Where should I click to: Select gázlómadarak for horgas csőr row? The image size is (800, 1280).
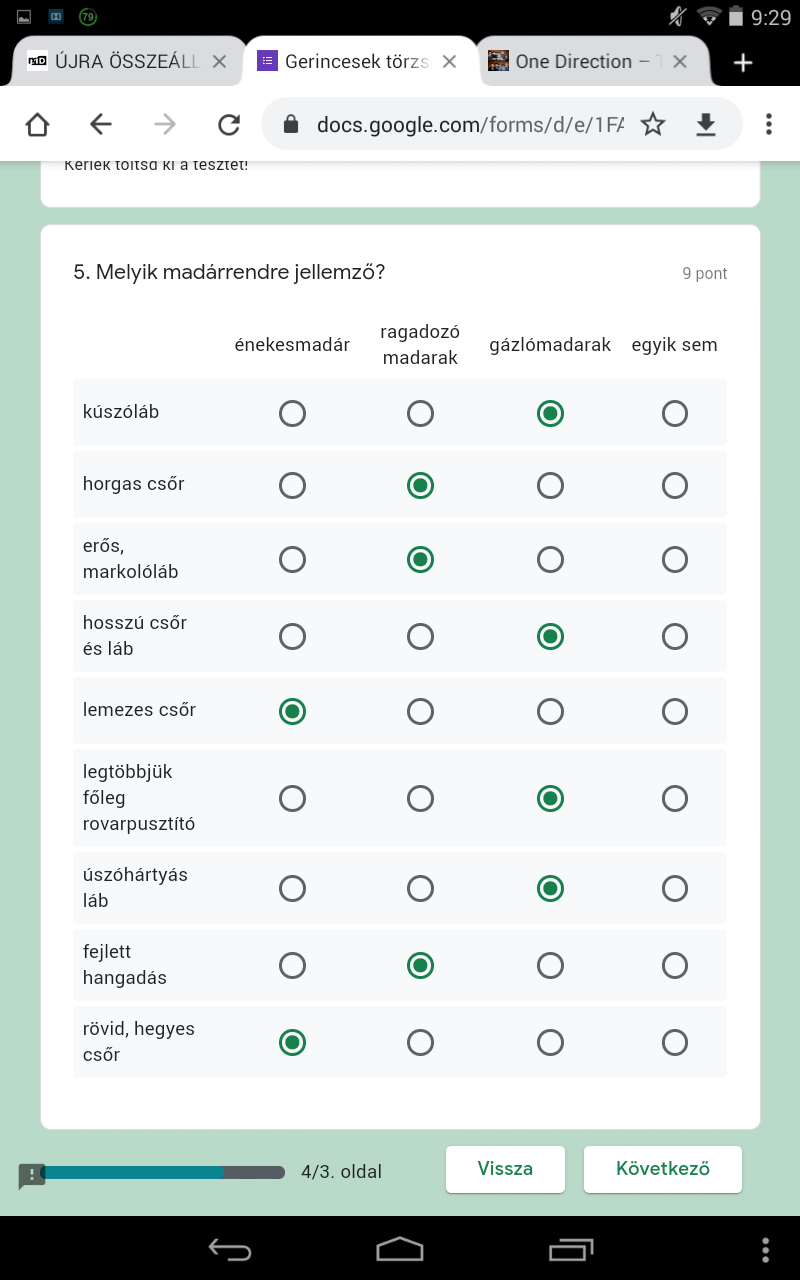pos(550,485)
